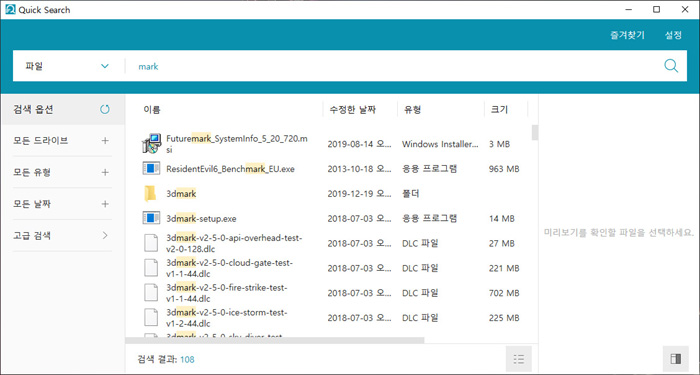
Task: Sort by the 수정한 날짜 column header
Action: click(x=352, y=109)
